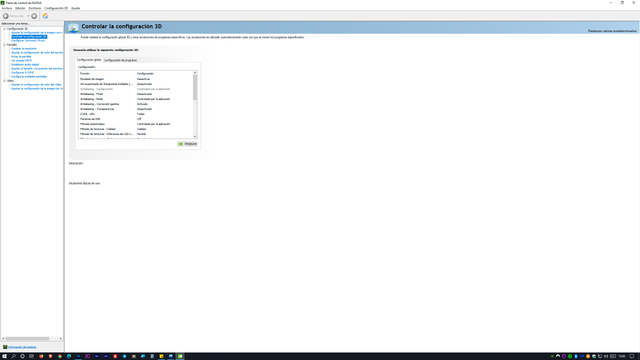Collapse the Pantalla tree node

pyautogui.click(x=4, y=45)
